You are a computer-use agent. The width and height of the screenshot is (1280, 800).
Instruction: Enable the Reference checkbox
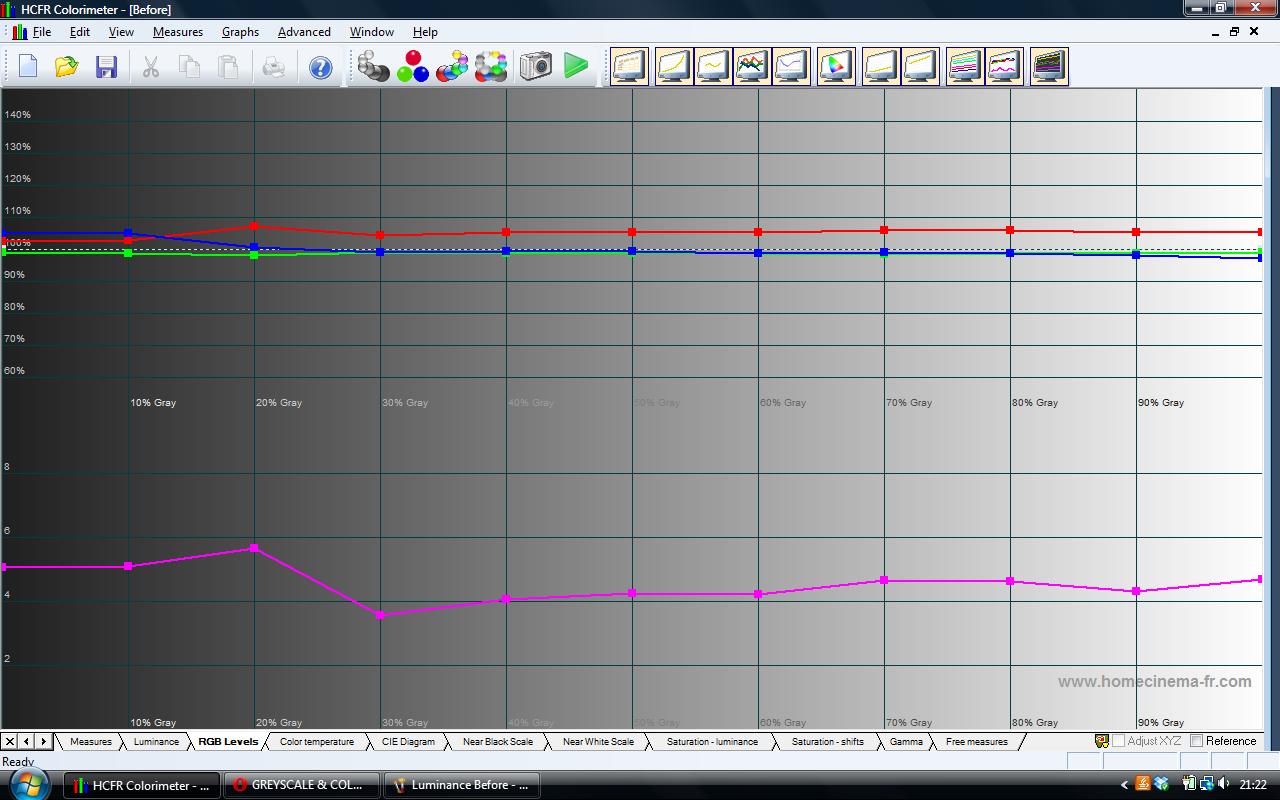1196,741
